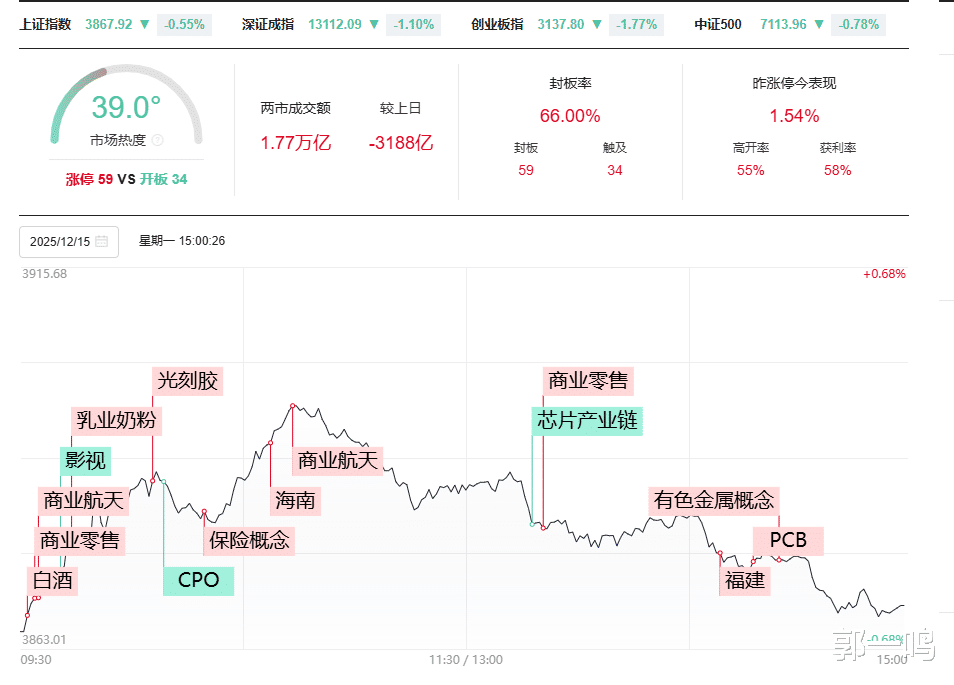
Task: Click the 昨涨停今表现 1.54% value
Action: 794,116
